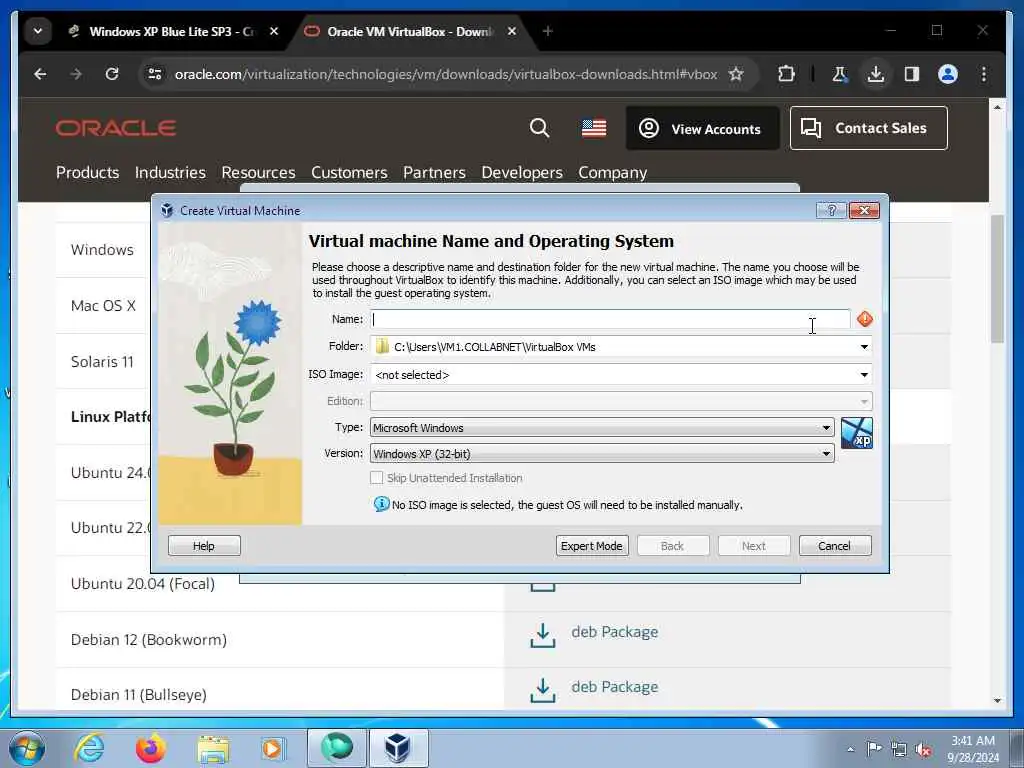Click the orange warning icon beside Name field
This screenshot has width=1024, height=768.
point(865,319)
